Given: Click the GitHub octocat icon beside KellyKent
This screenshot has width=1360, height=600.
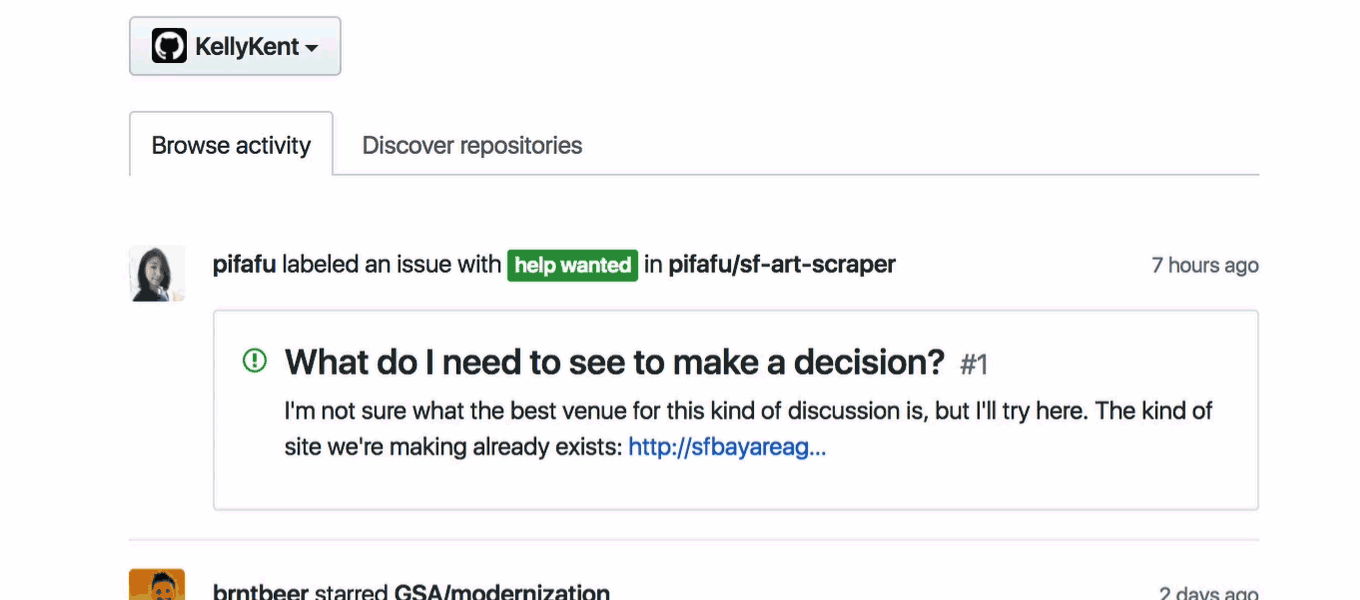Looking at the screenshot, I should (x=169, y=46).
